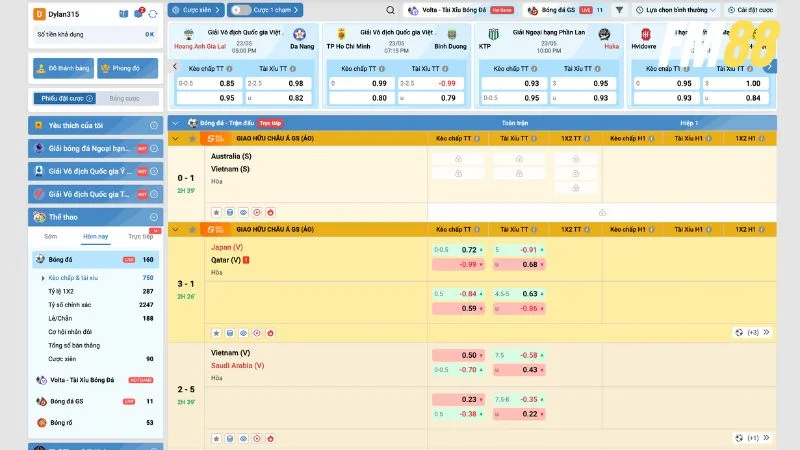Select 0.85 odds for Hoang Anh Gia Lai
Image resolution: width=800 pixels, height=450 pixels.
click(x=227, y=83)
